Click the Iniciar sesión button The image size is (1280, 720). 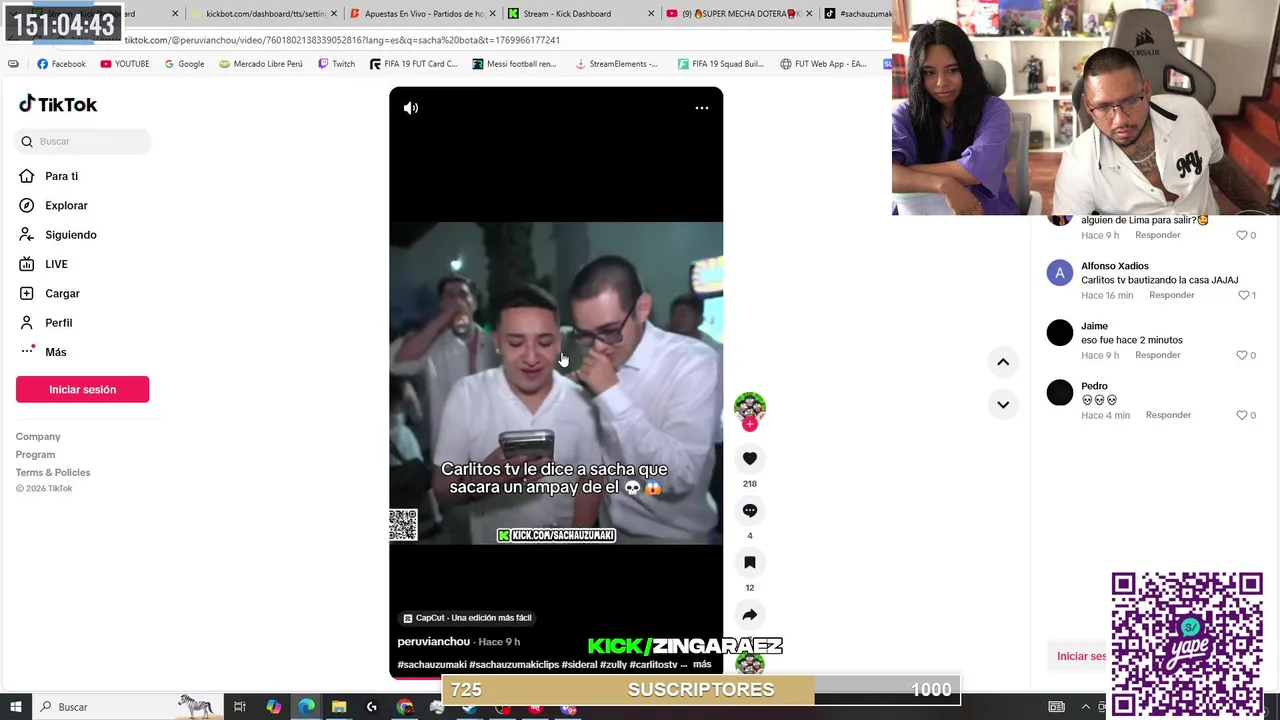[83, 390]
